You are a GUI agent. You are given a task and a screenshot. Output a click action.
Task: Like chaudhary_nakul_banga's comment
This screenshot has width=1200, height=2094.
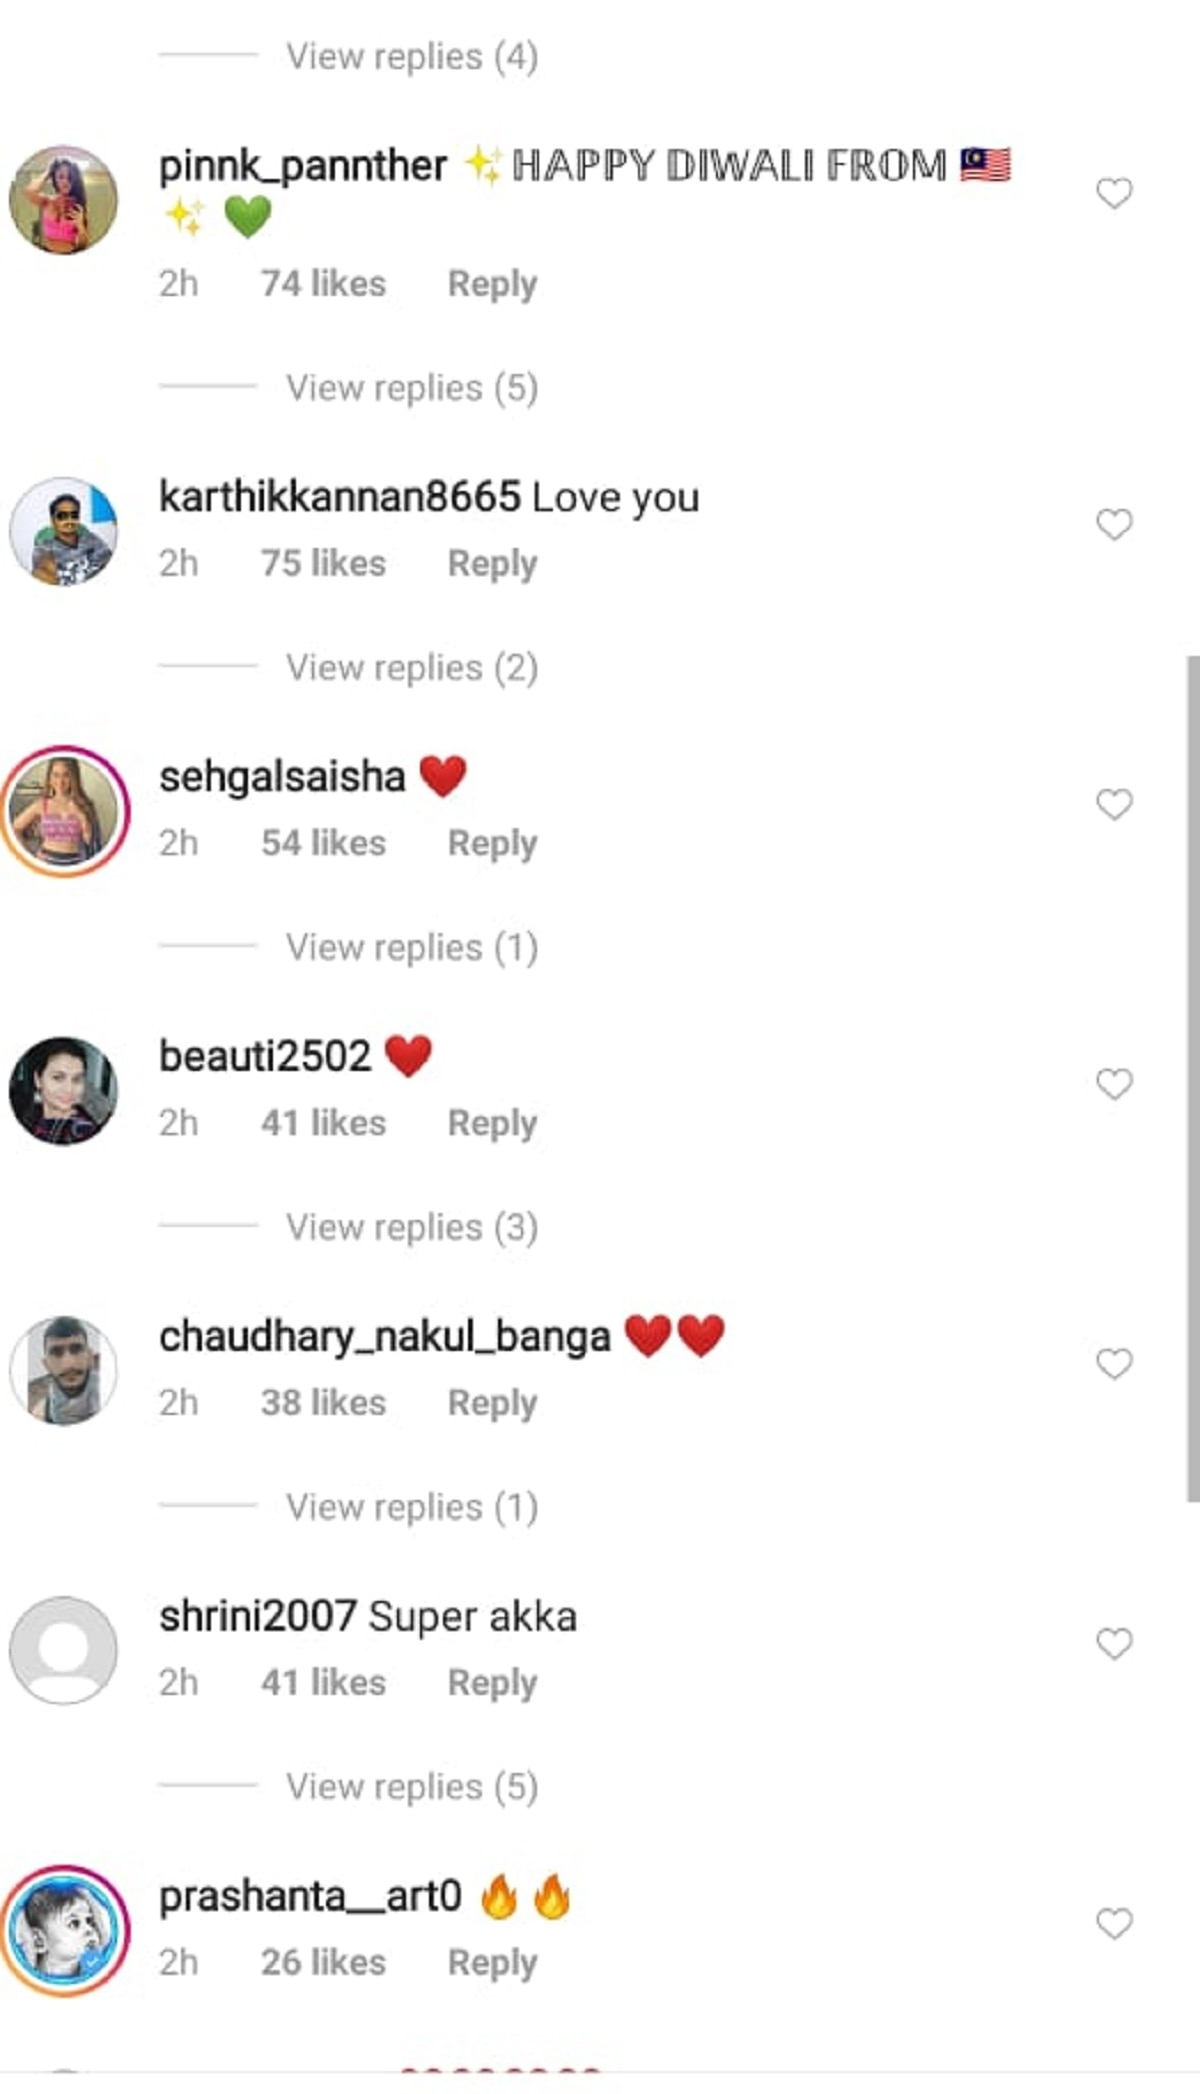coord(1114,1364)
